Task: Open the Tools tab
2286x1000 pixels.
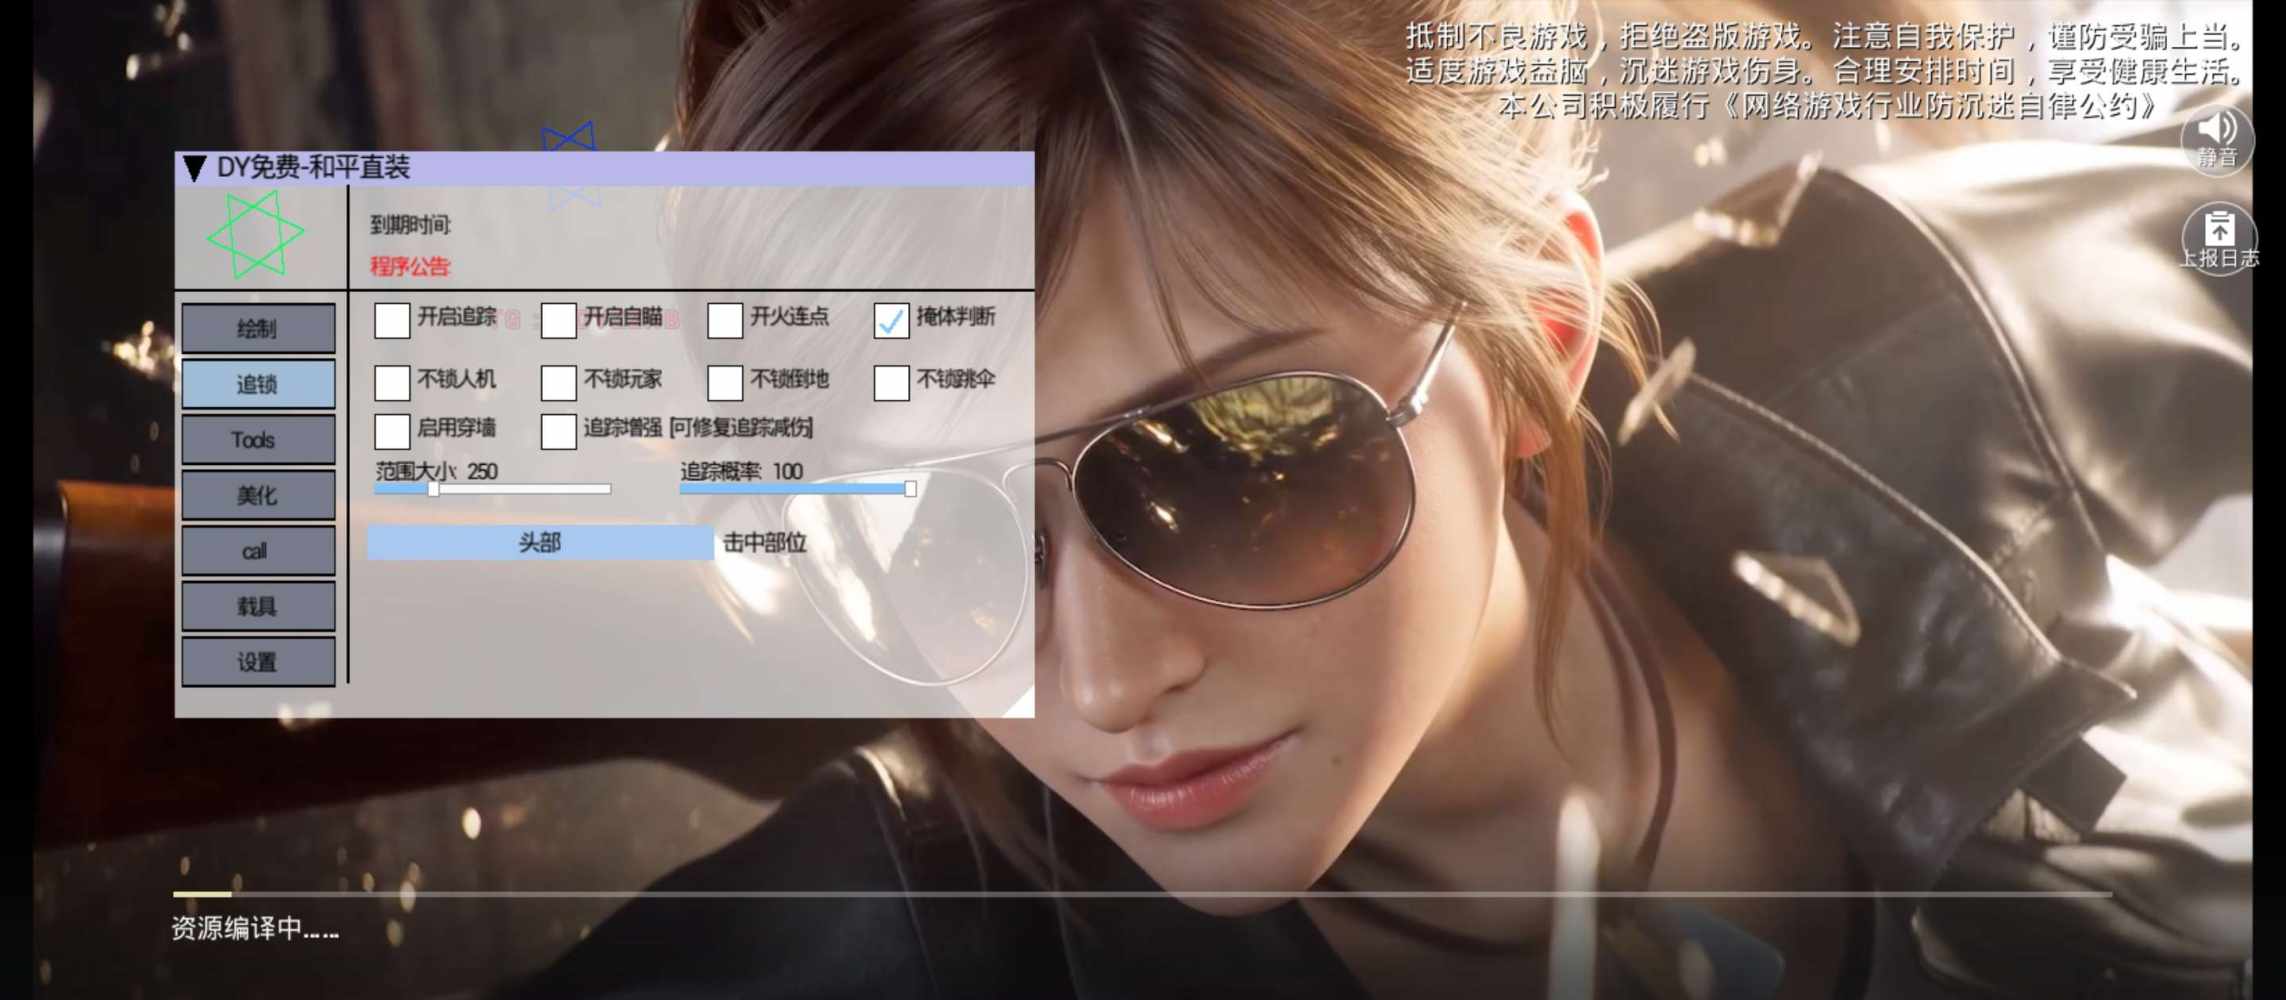Action: coord(258,440)
